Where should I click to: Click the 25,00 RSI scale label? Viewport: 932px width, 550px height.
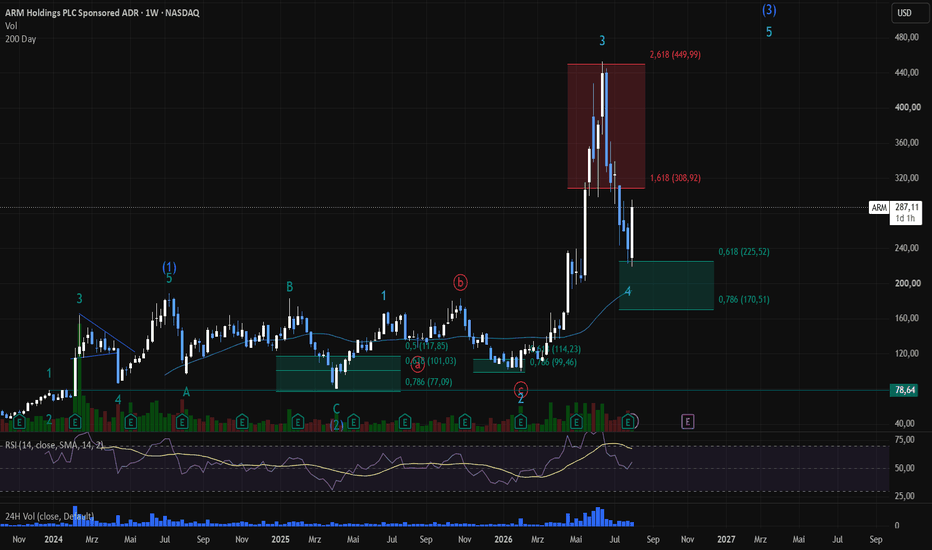905,495
